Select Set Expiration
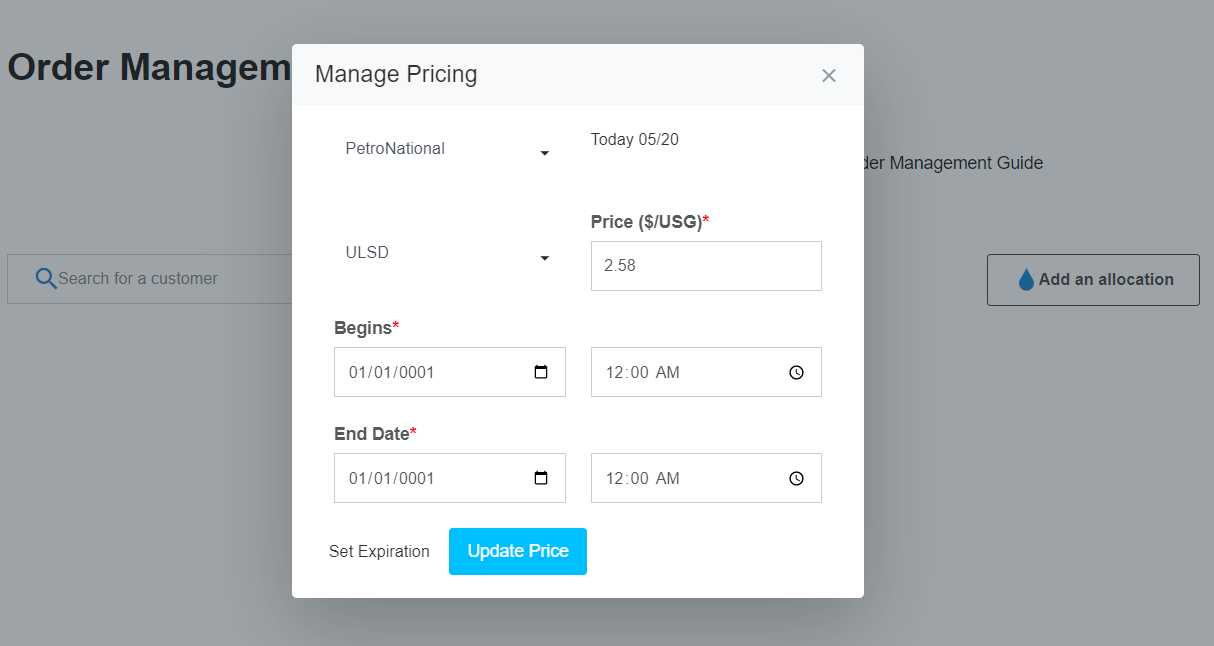This screenshot has width=1214, height=646. 380,551
